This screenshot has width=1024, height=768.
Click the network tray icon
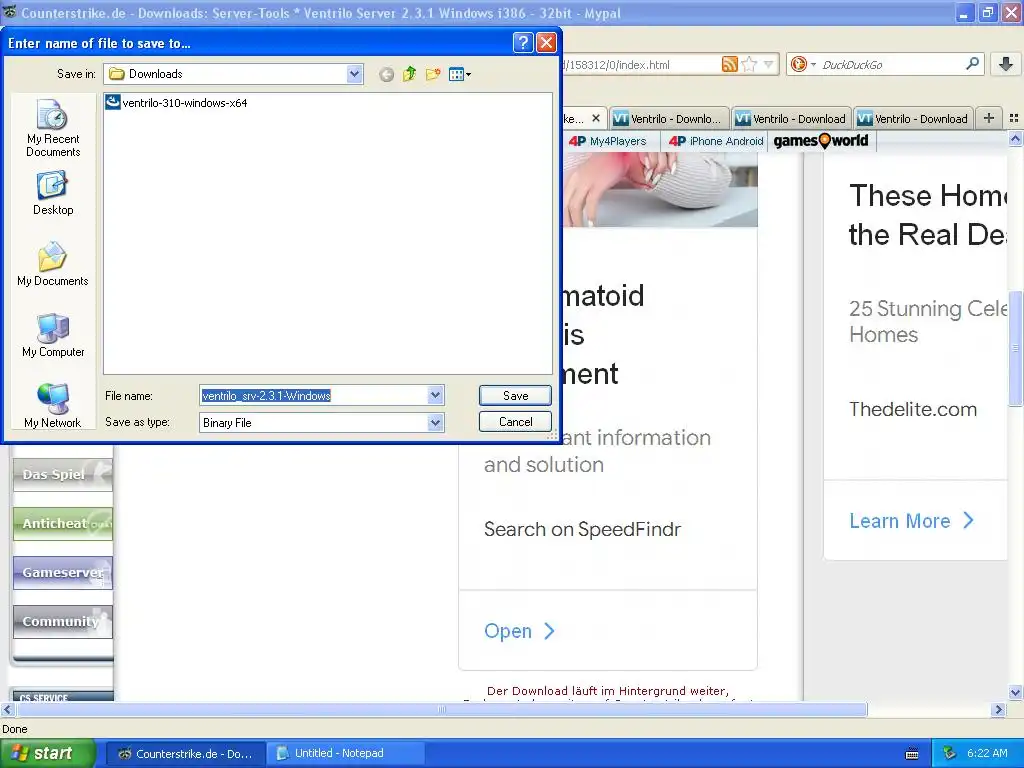pos(950,754)
